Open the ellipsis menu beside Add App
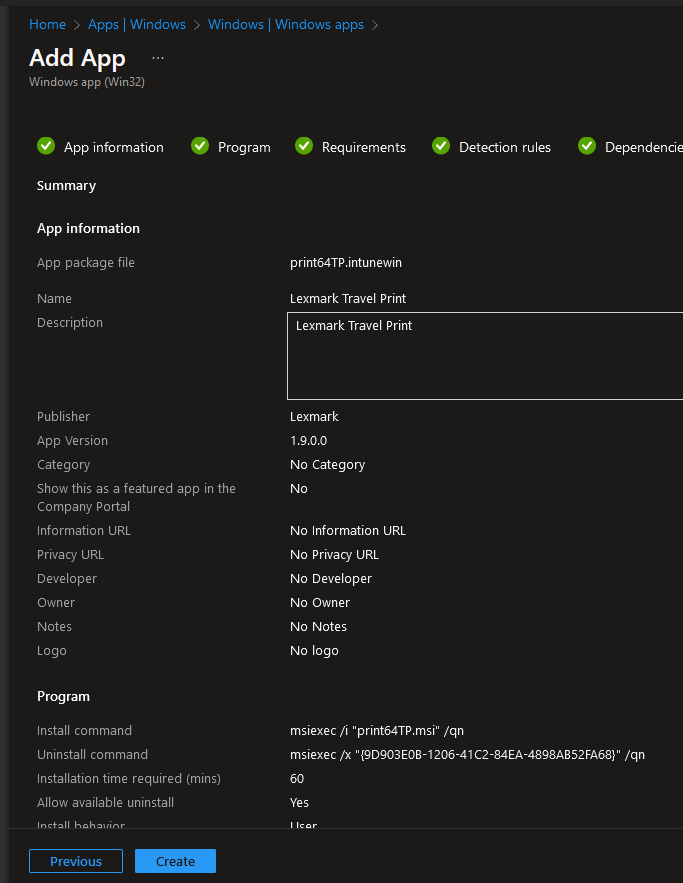This screenshot has height=883, width=683. (158, 58)
